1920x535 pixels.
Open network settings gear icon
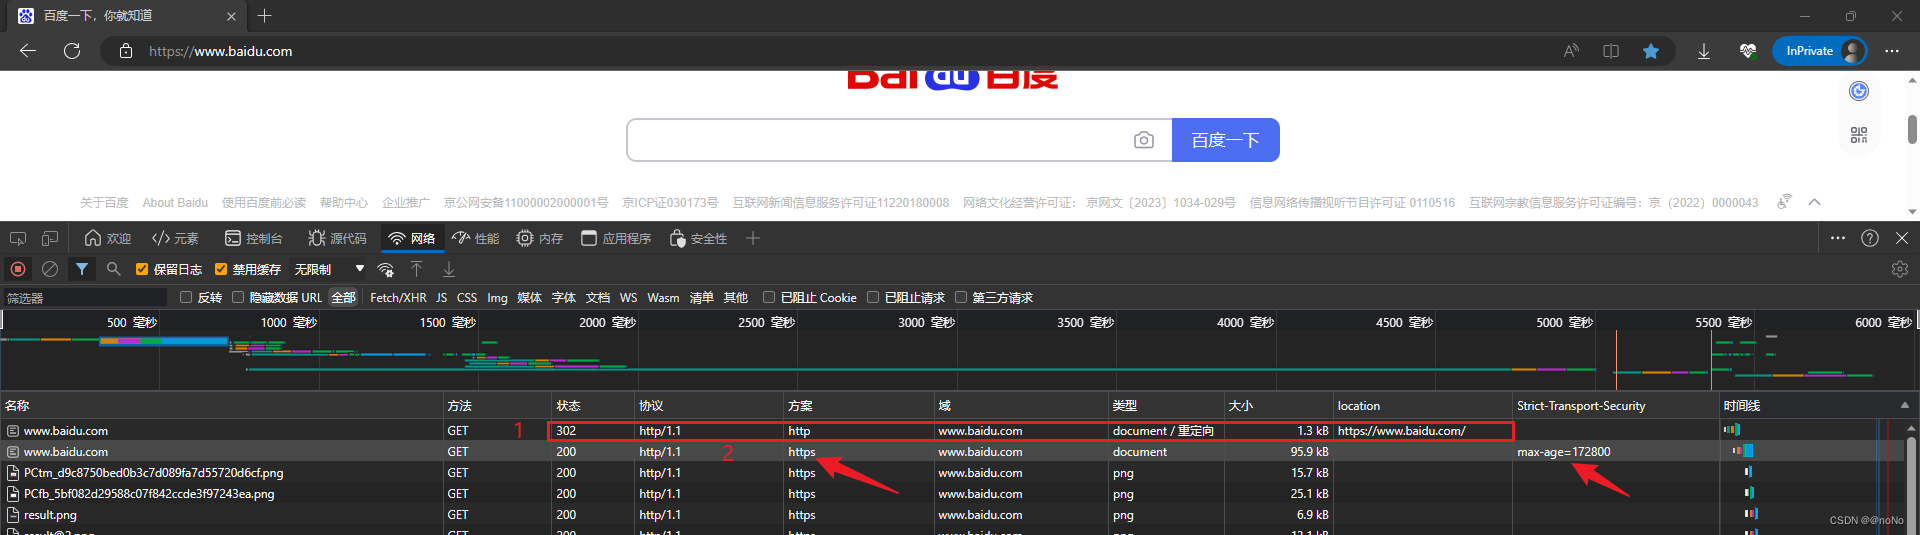point(1900,269)
